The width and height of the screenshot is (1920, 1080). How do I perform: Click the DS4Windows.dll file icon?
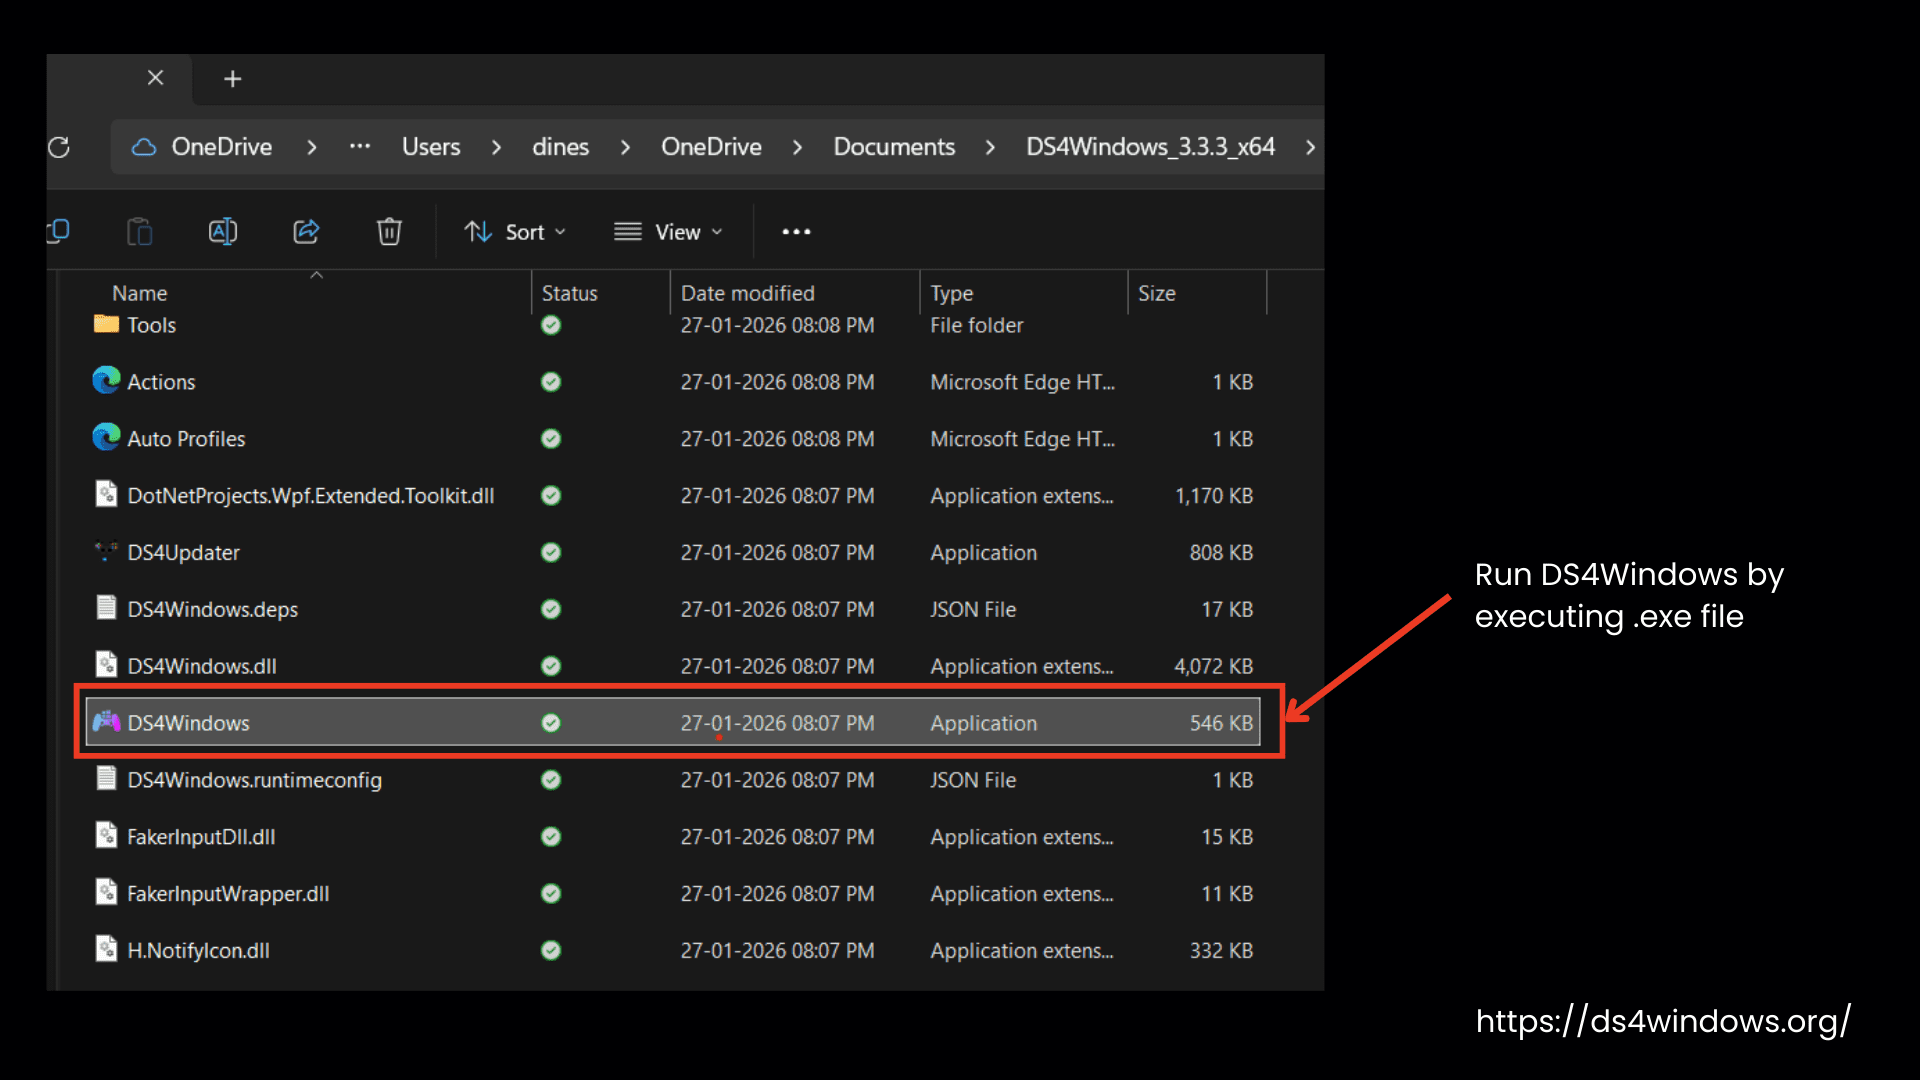[x=106, y=665]
